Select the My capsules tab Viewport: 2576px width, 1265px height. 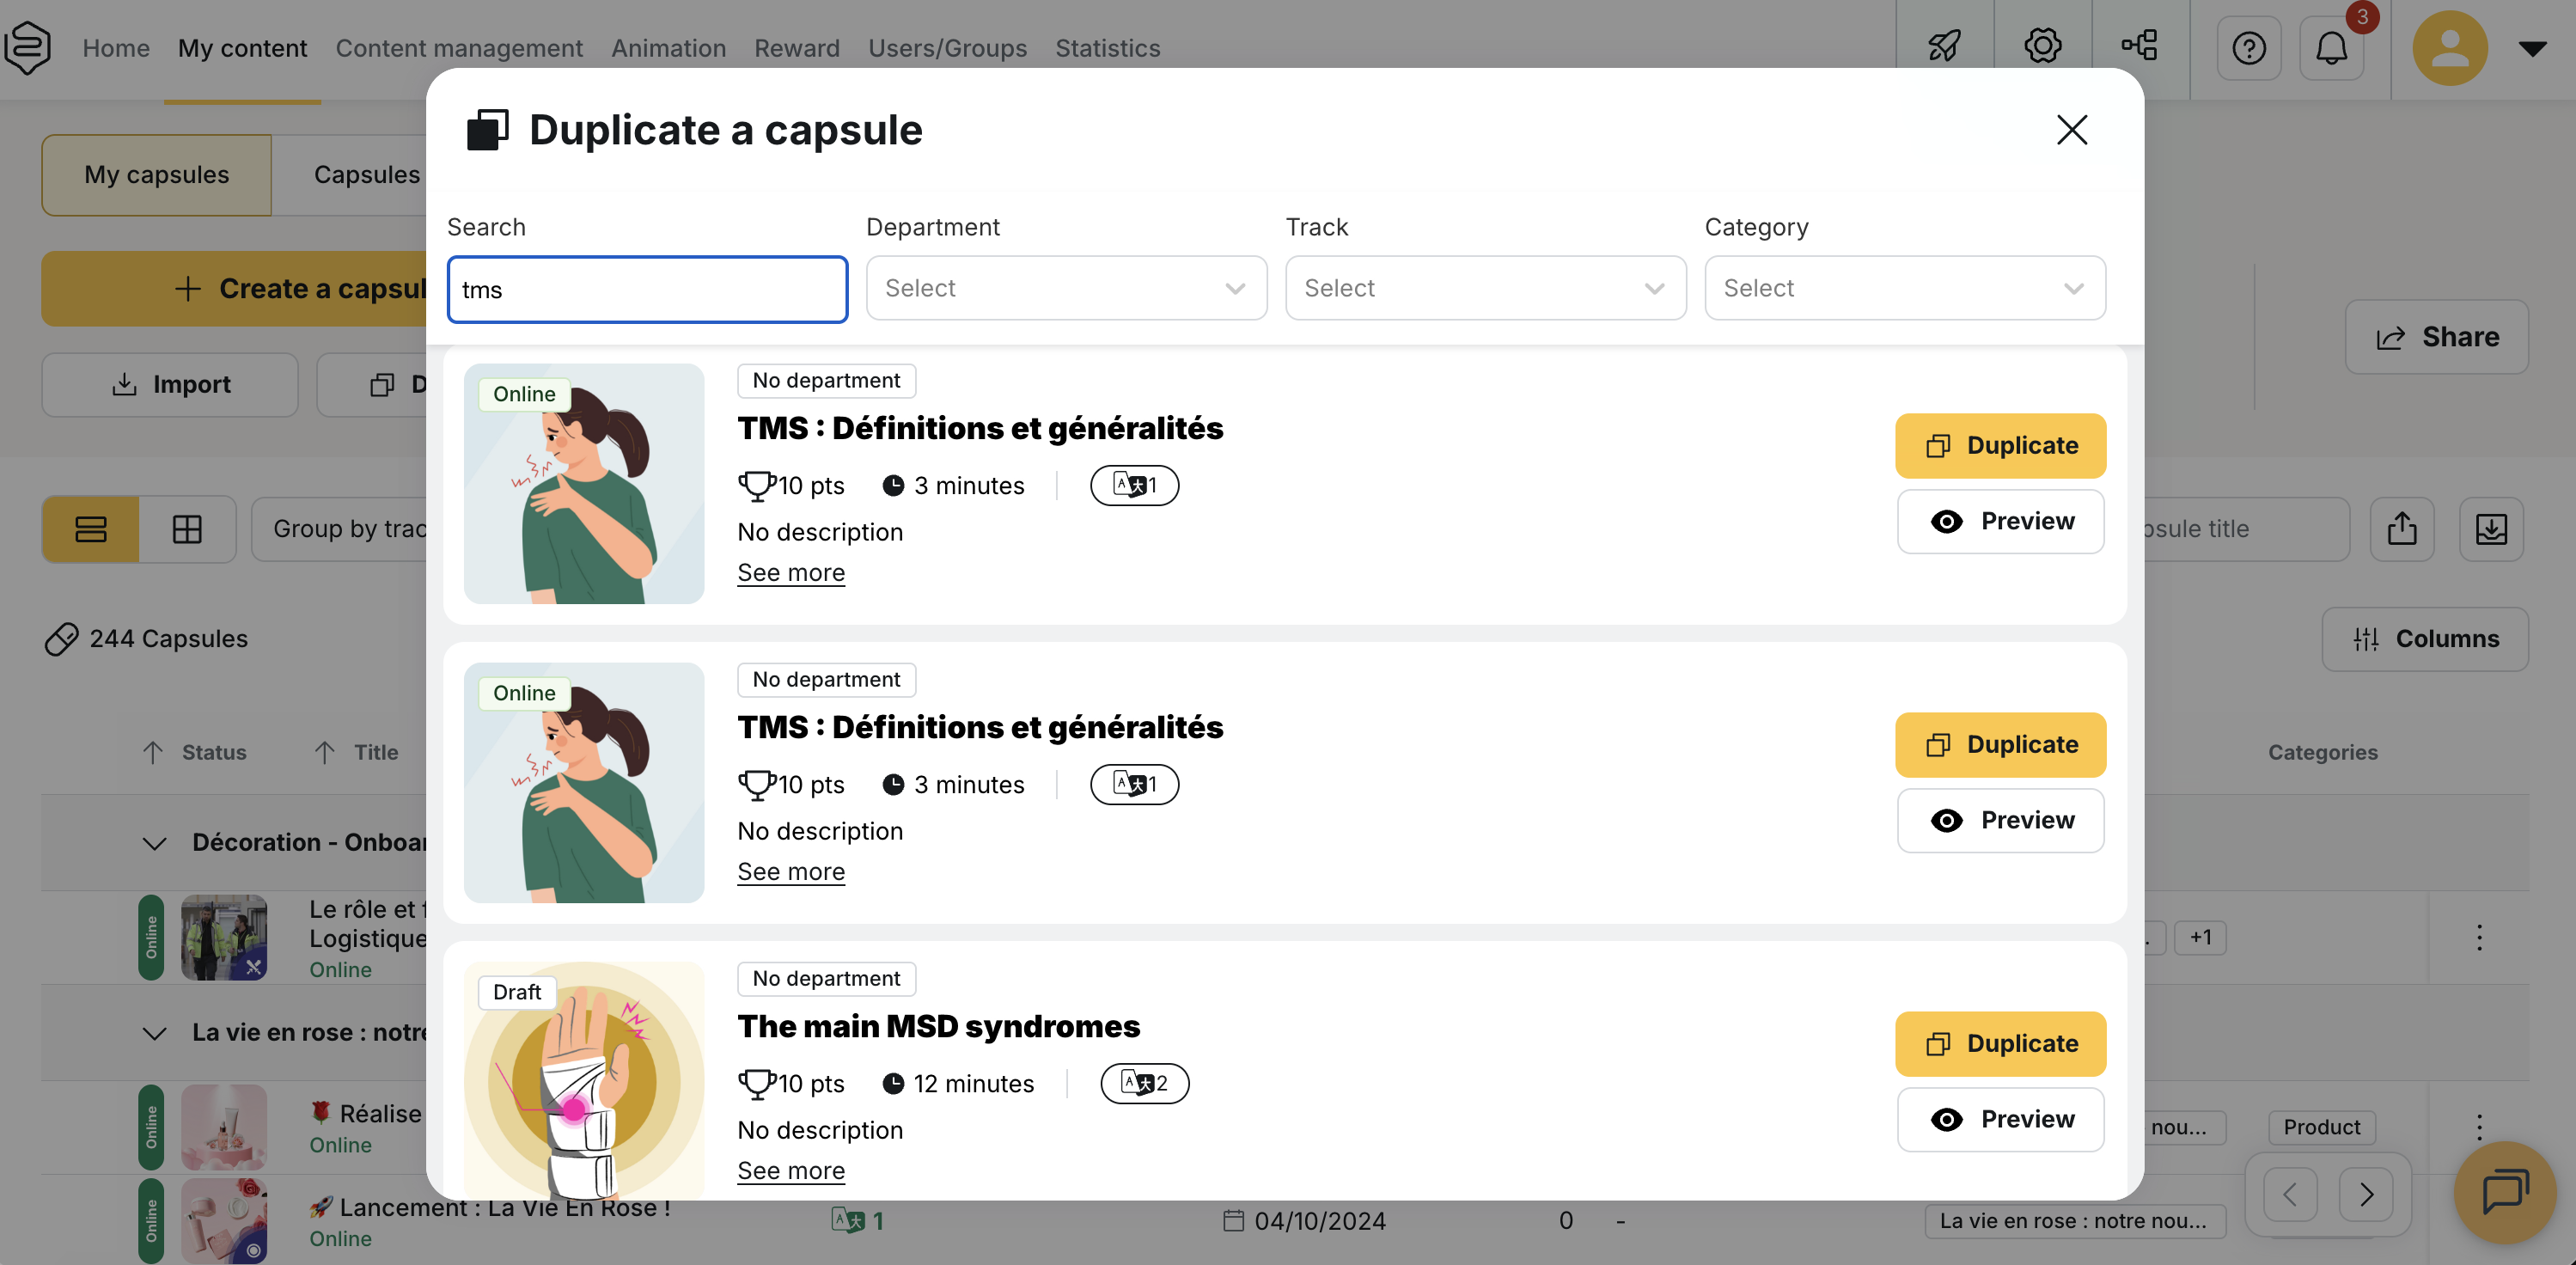[156, 175]
